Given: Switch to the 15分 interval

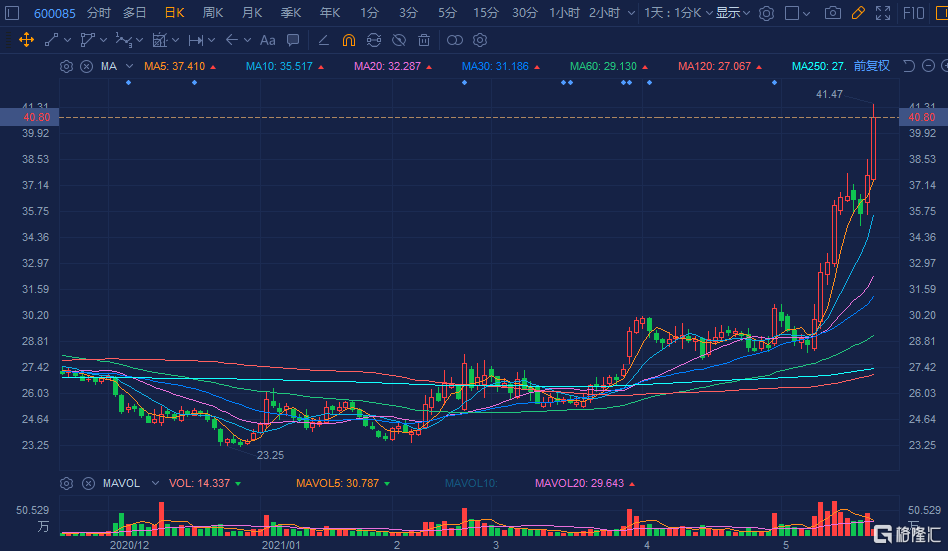Looking at the screenshot, I should (x=486, y=13).
